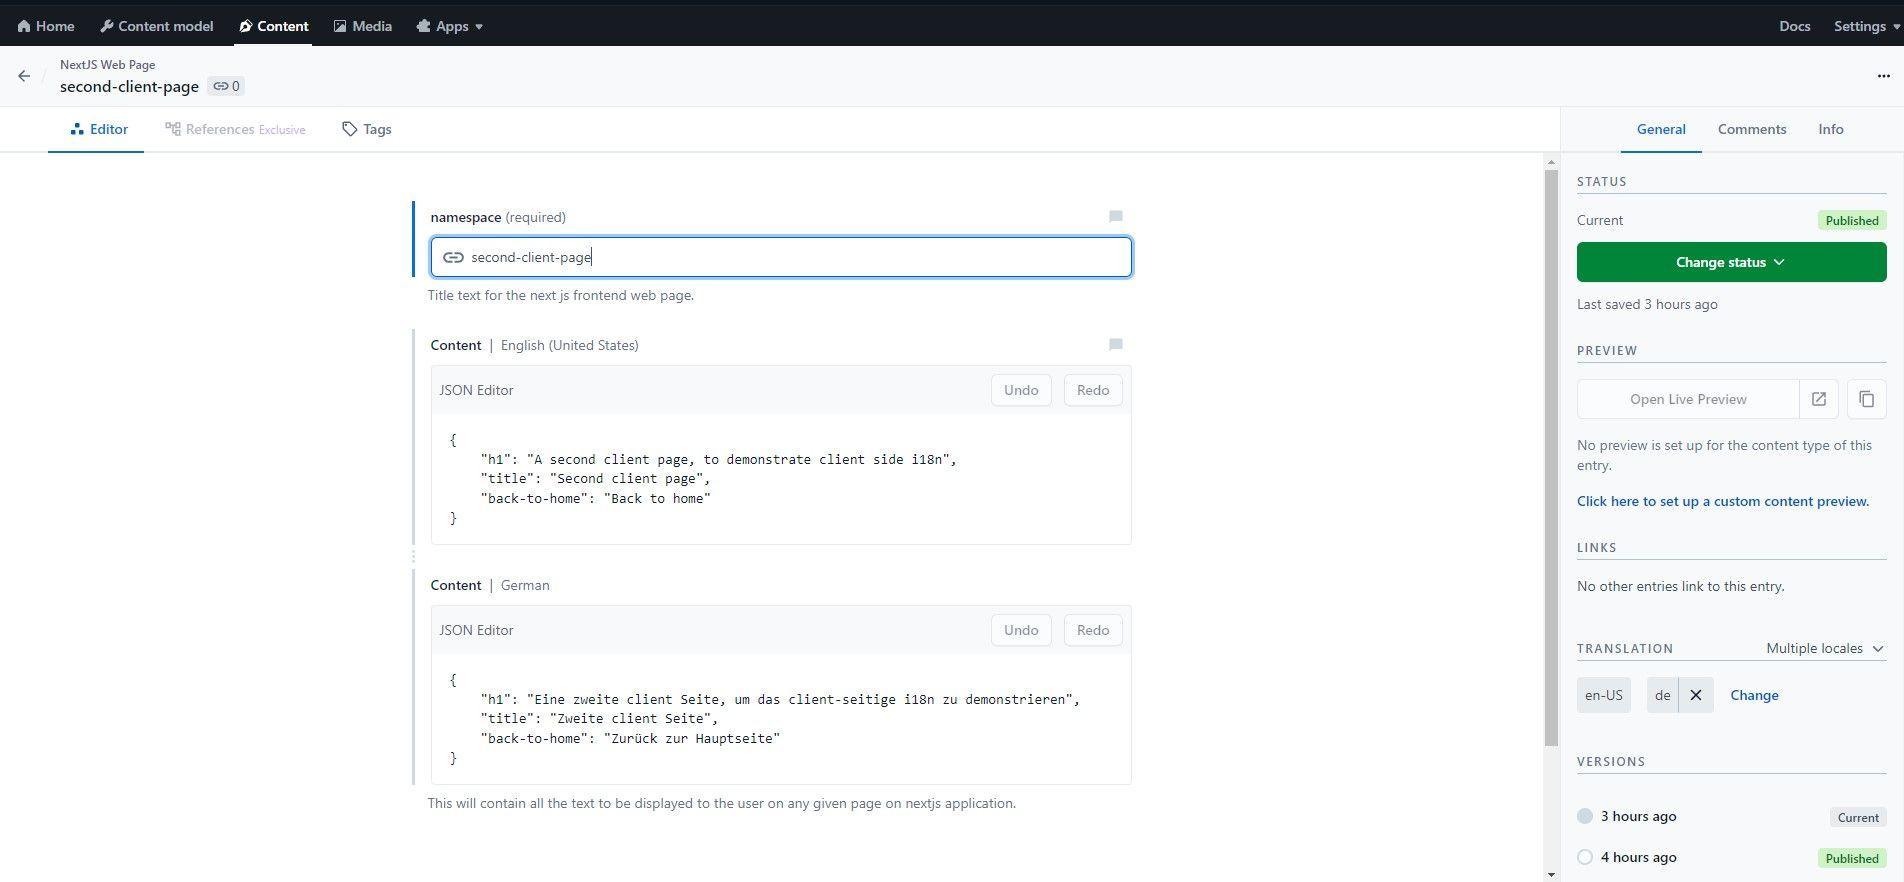The height and width of the screenshot is (882, 1904).
Task: Open the Info sidebar tab
Action: (1830, 129)
